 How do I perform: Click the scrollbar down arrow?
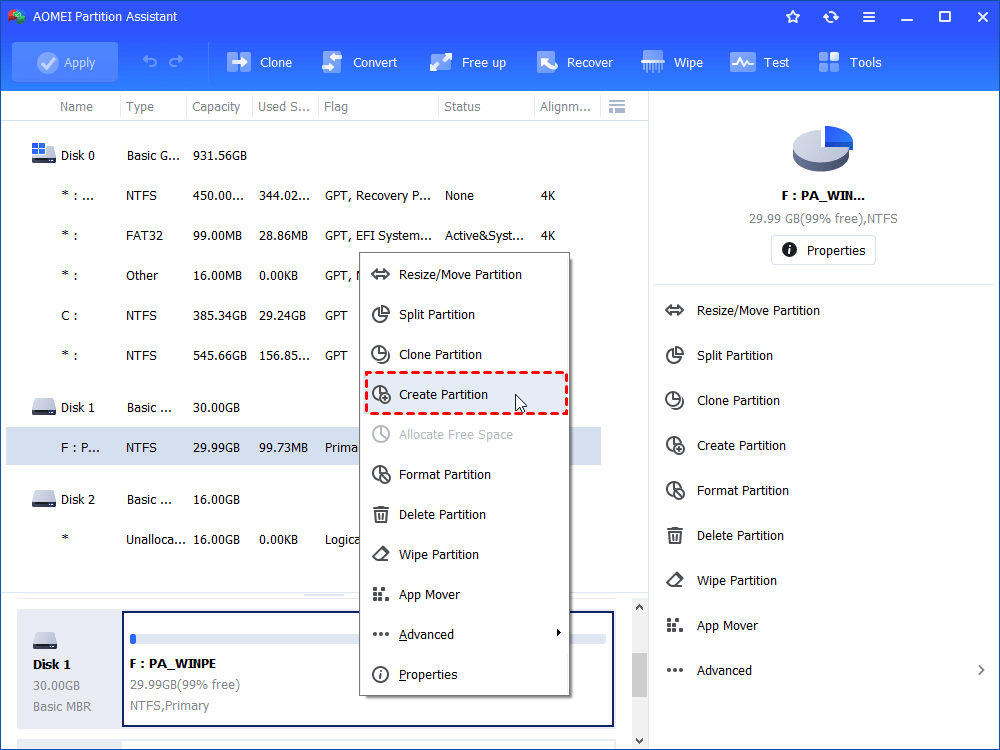(x=639, y=740)
